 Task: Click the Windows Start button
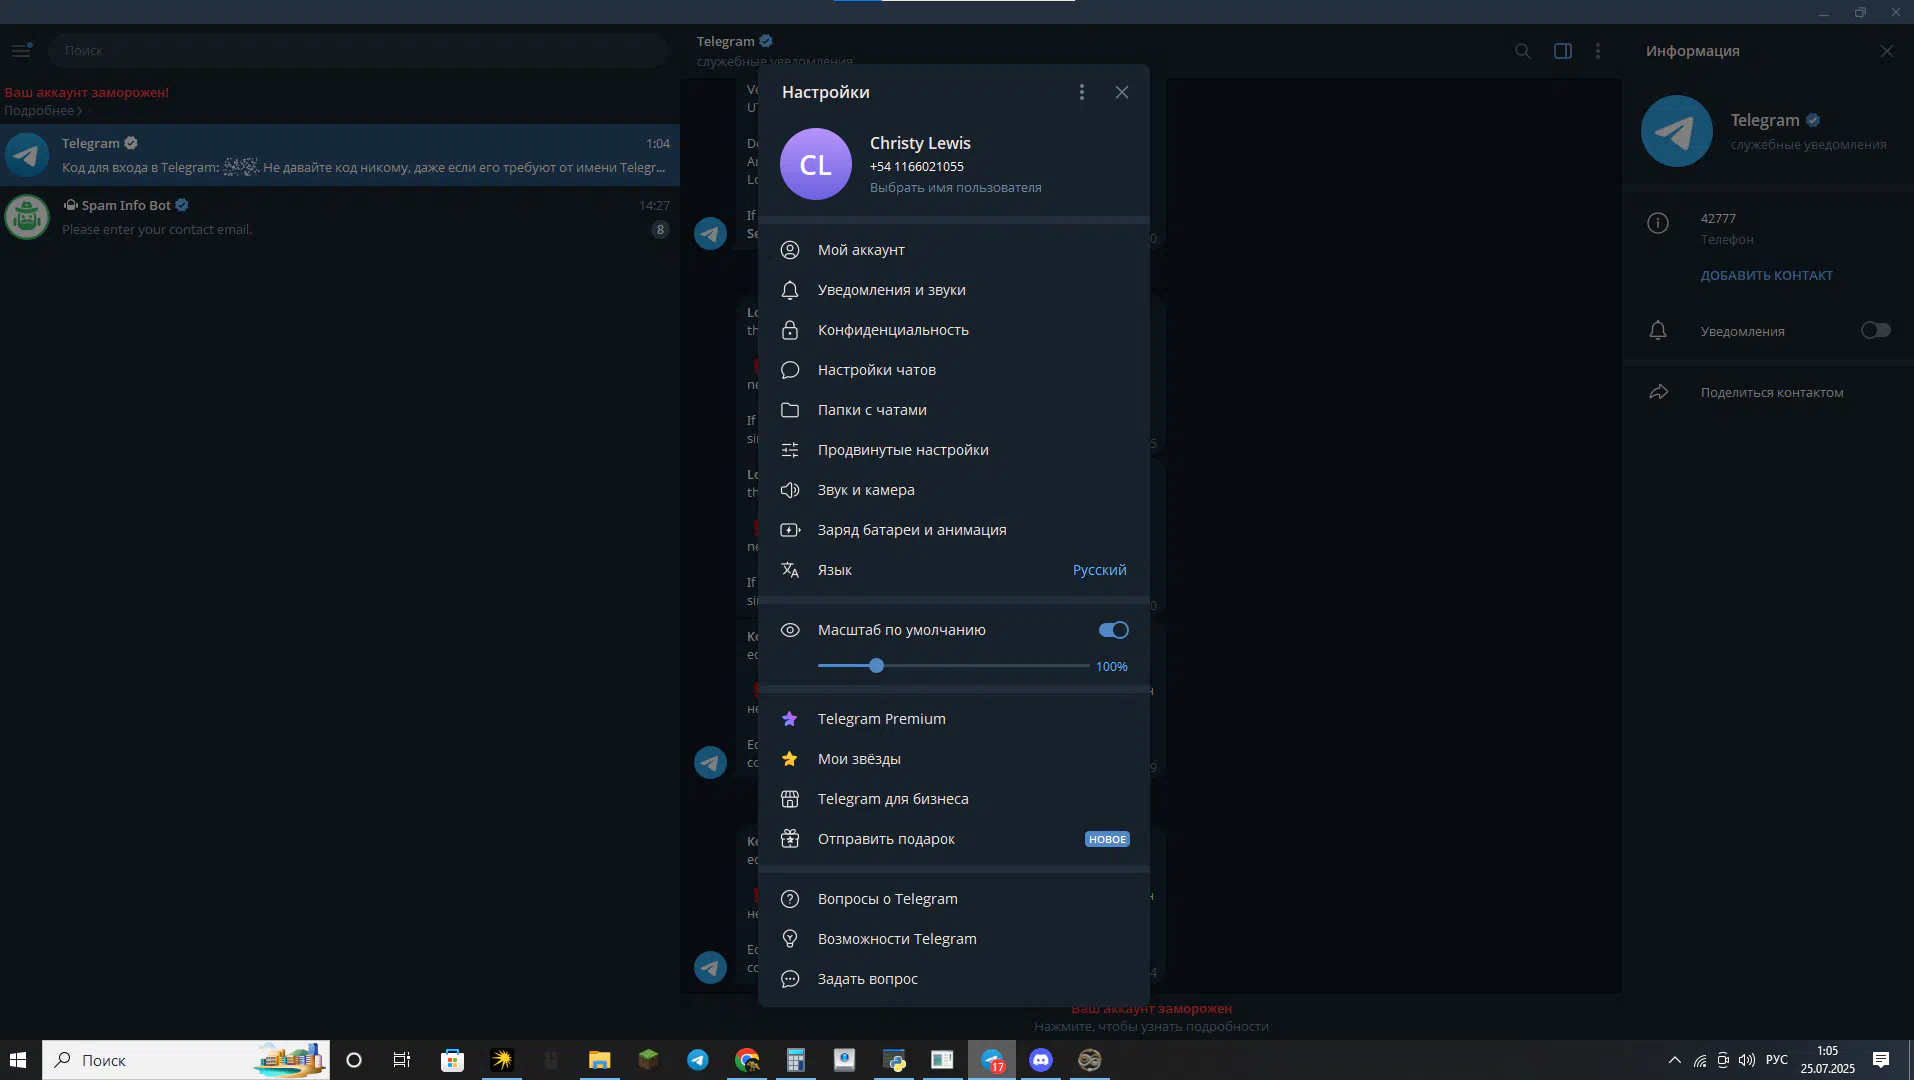click(18, 1060)
